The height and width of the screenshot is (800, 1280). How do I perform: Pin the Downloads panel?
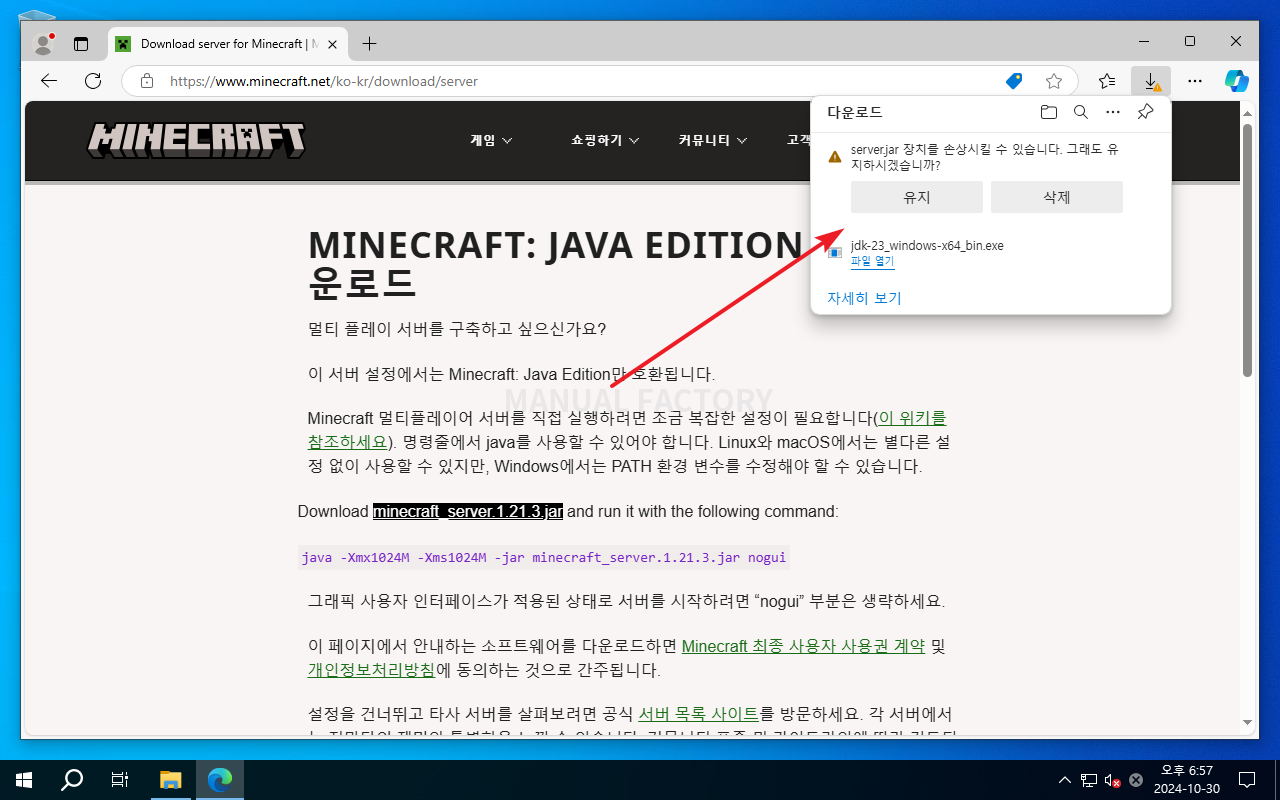click(x=1146, y=112)
